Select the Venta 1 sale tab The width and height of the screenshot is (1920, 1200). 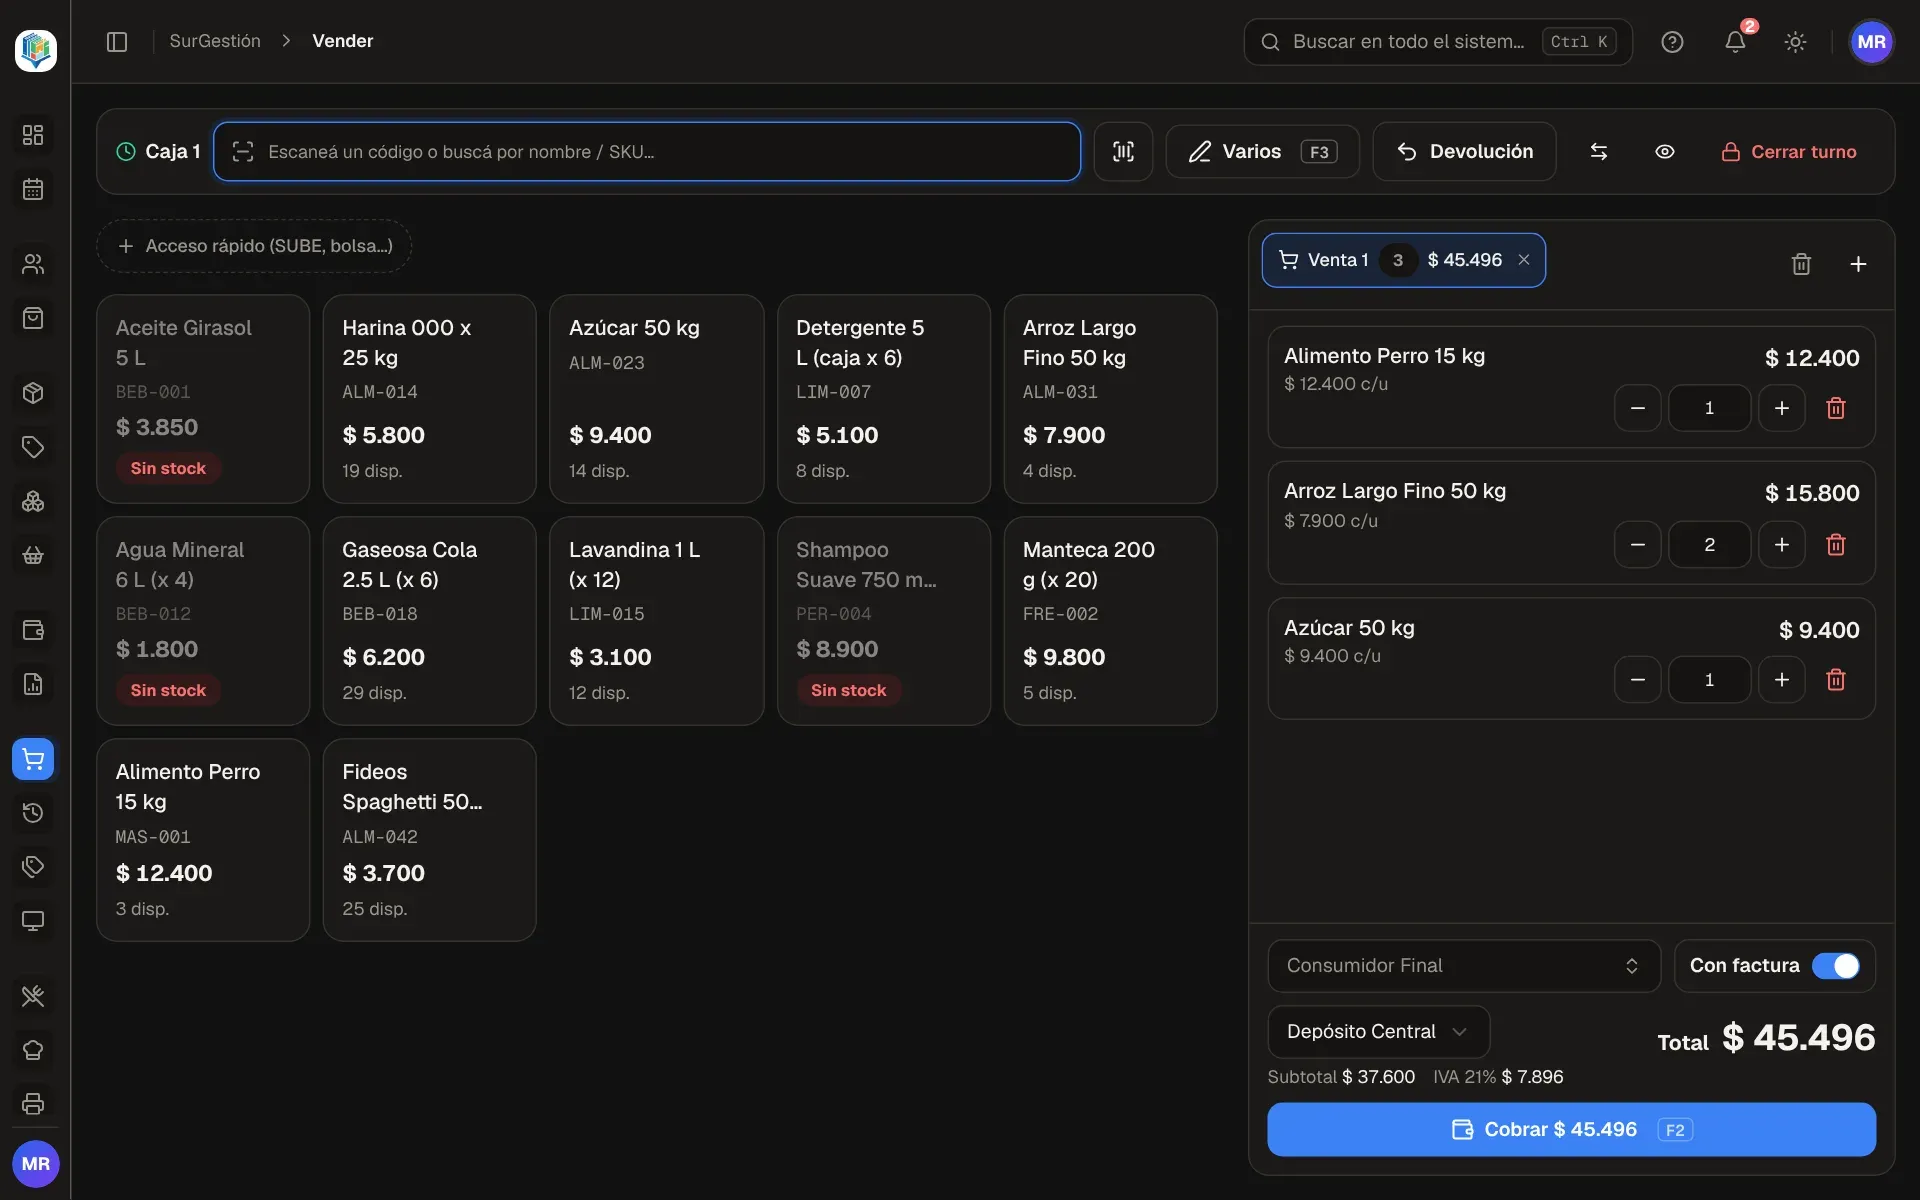point(1403,260)
